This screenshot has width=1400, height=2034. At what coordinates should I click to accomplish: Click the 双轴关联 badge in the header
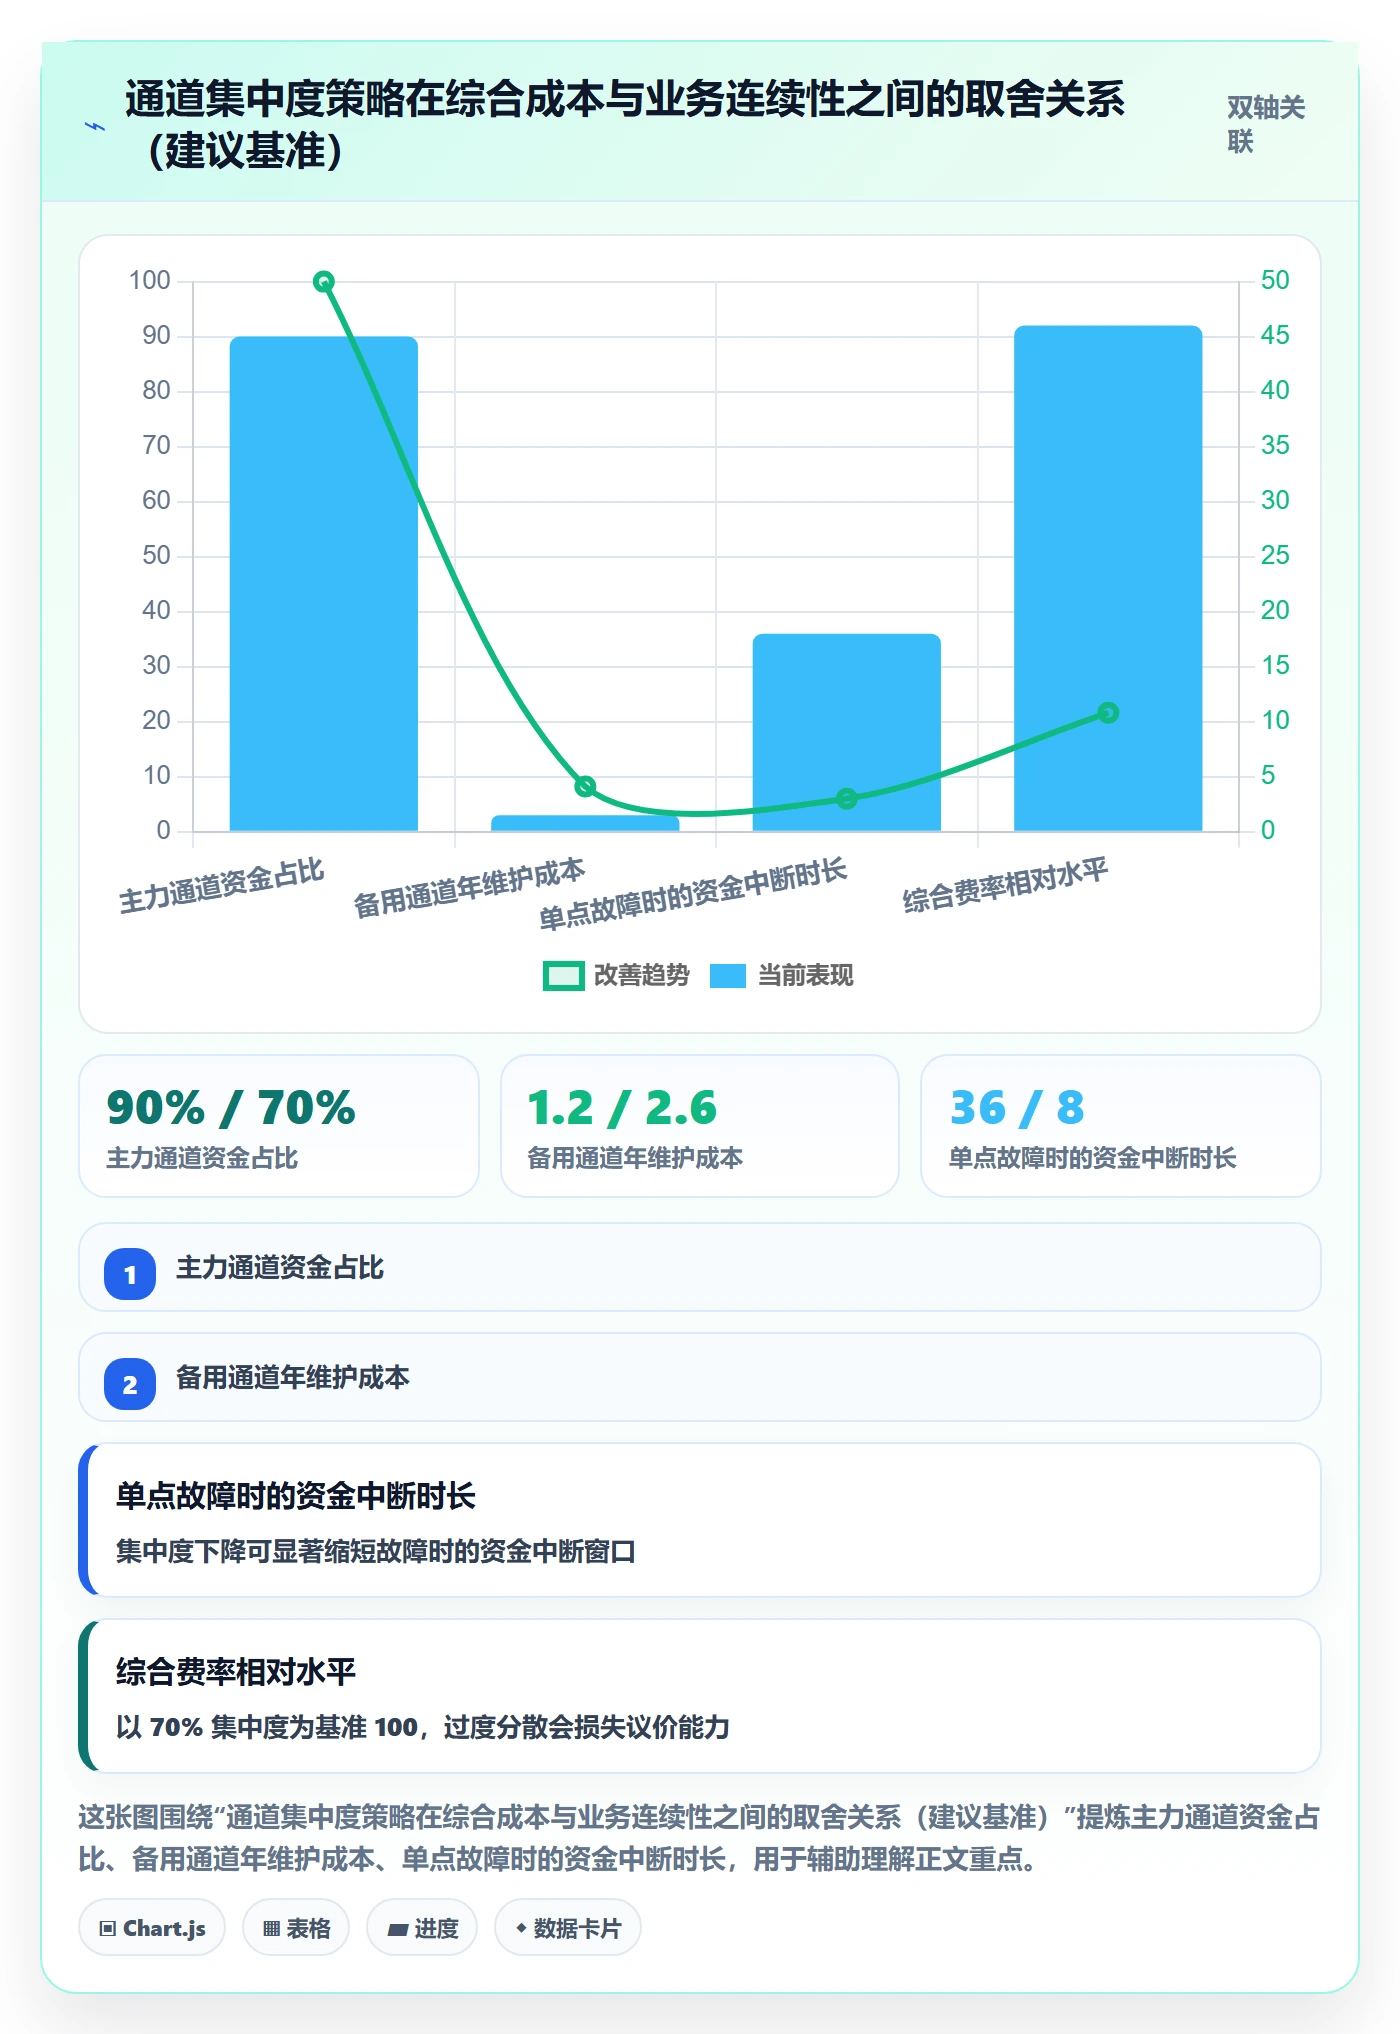point(1267,125)
